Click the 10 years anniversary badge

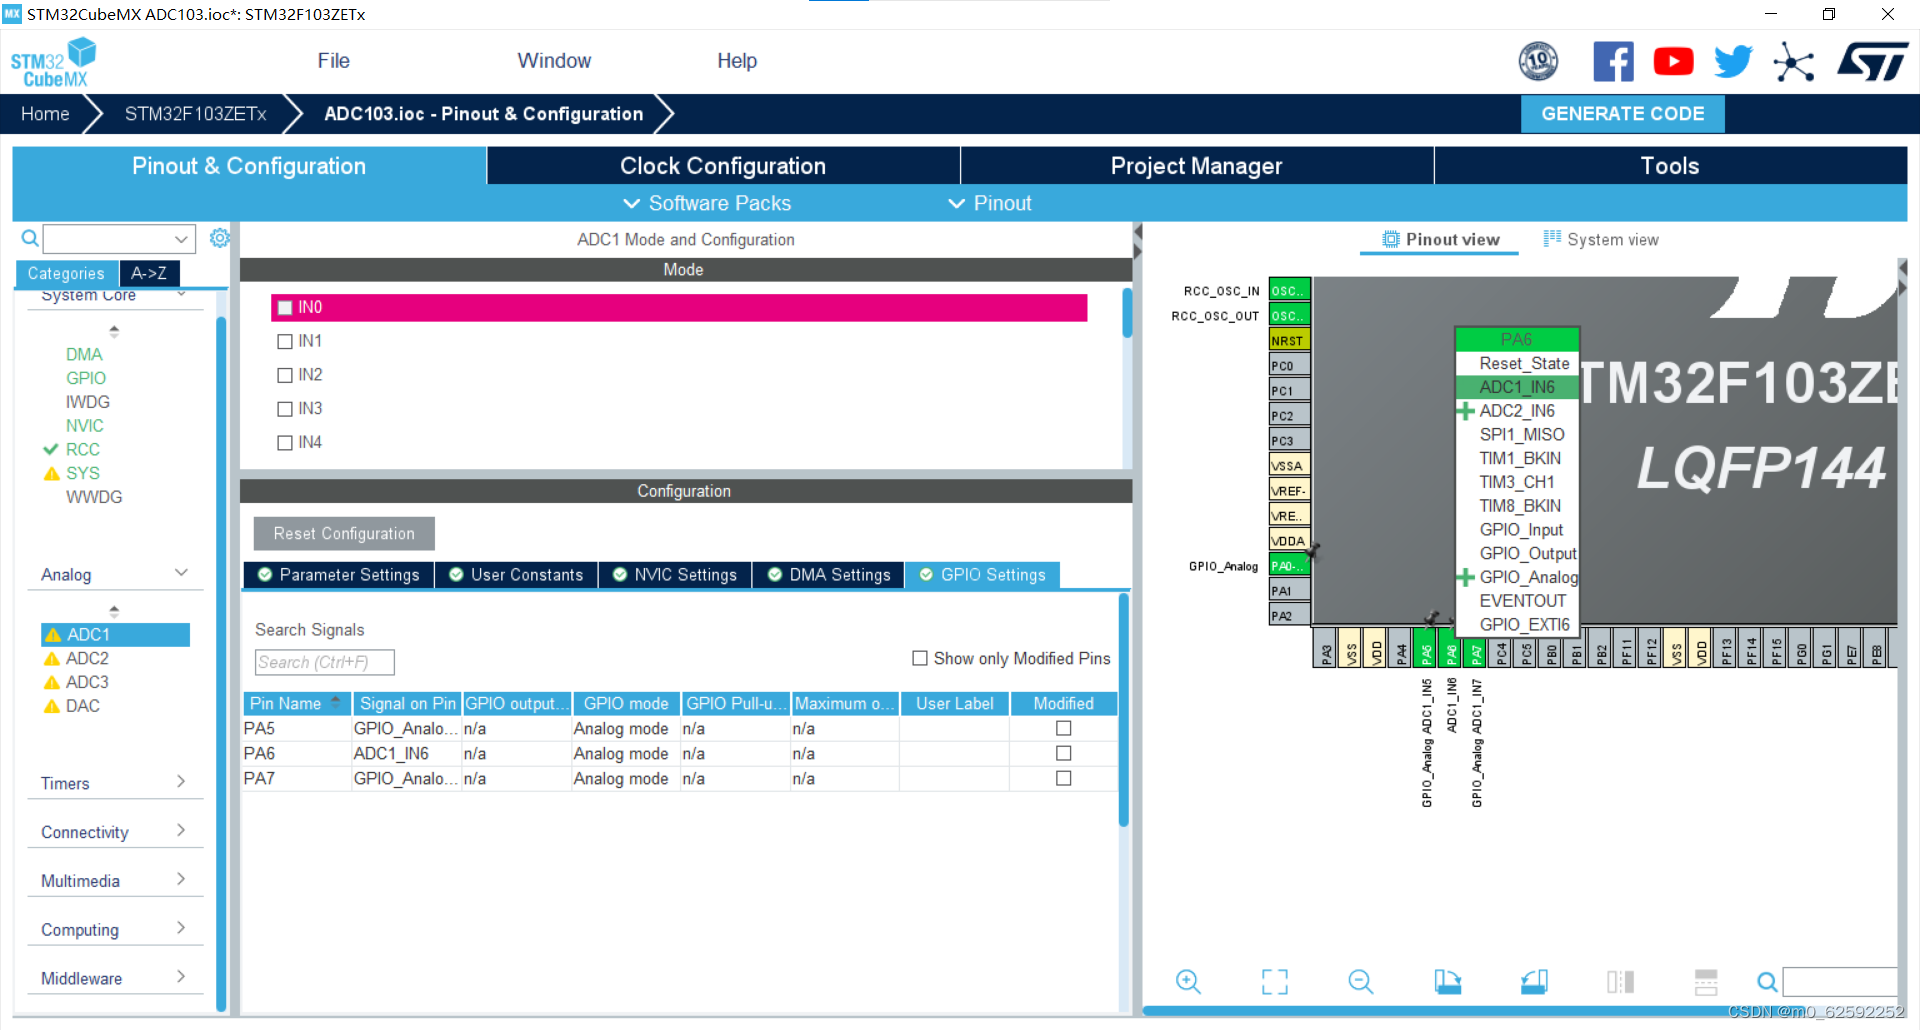[1538, 62]
